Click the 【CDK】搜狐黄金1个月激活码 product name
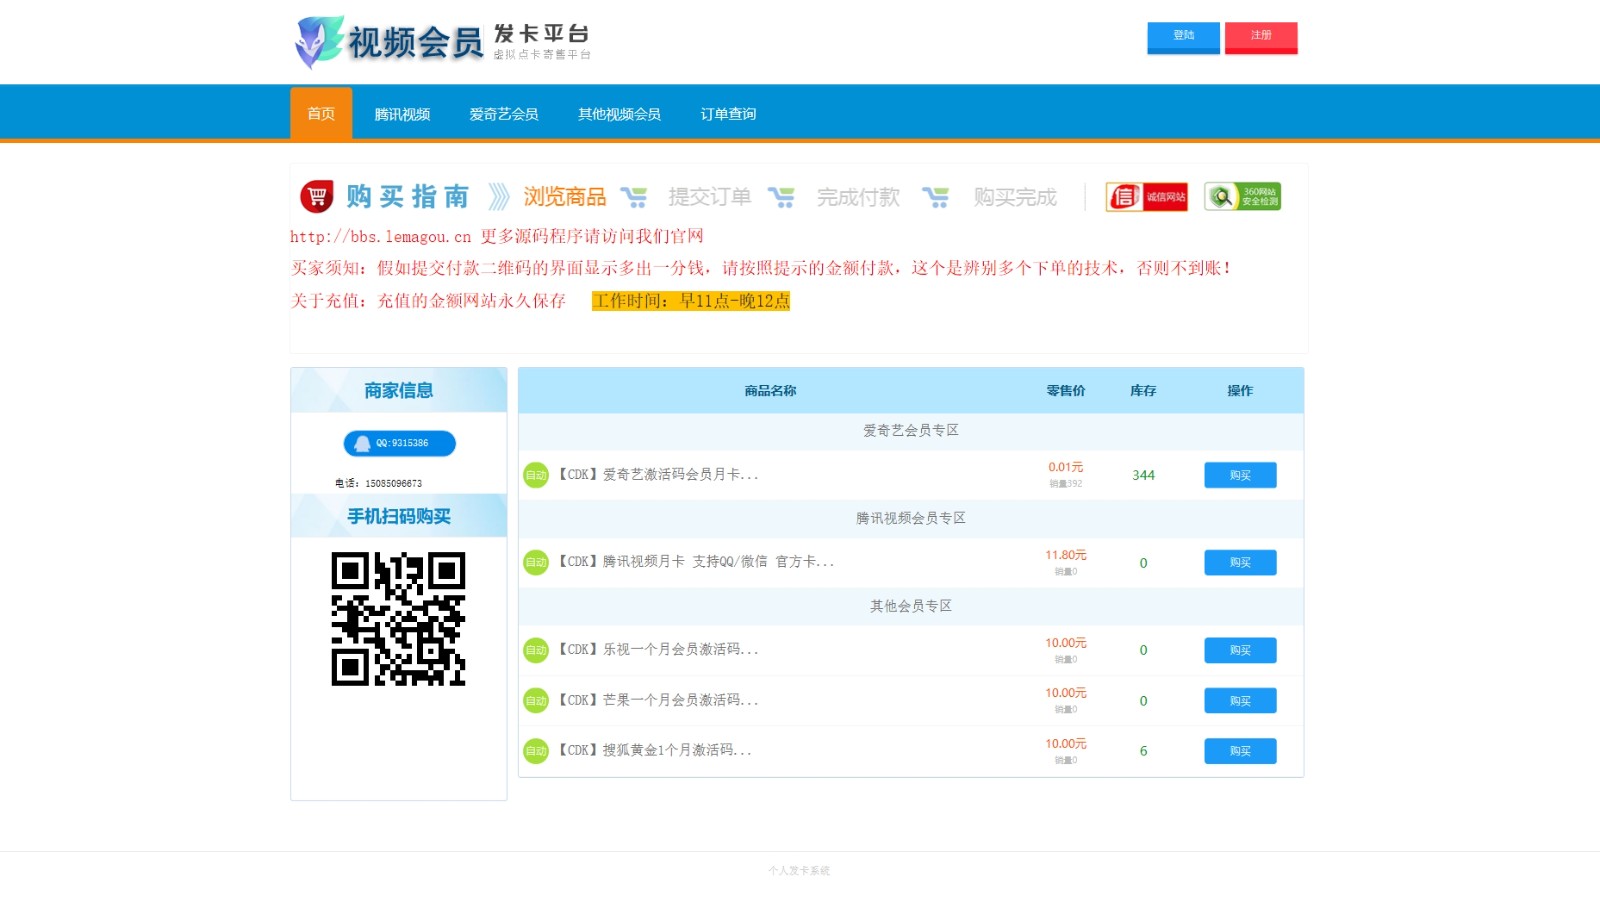Viewport: 1600px width, 920px height. pyautogui.click(x=654, y=750)
